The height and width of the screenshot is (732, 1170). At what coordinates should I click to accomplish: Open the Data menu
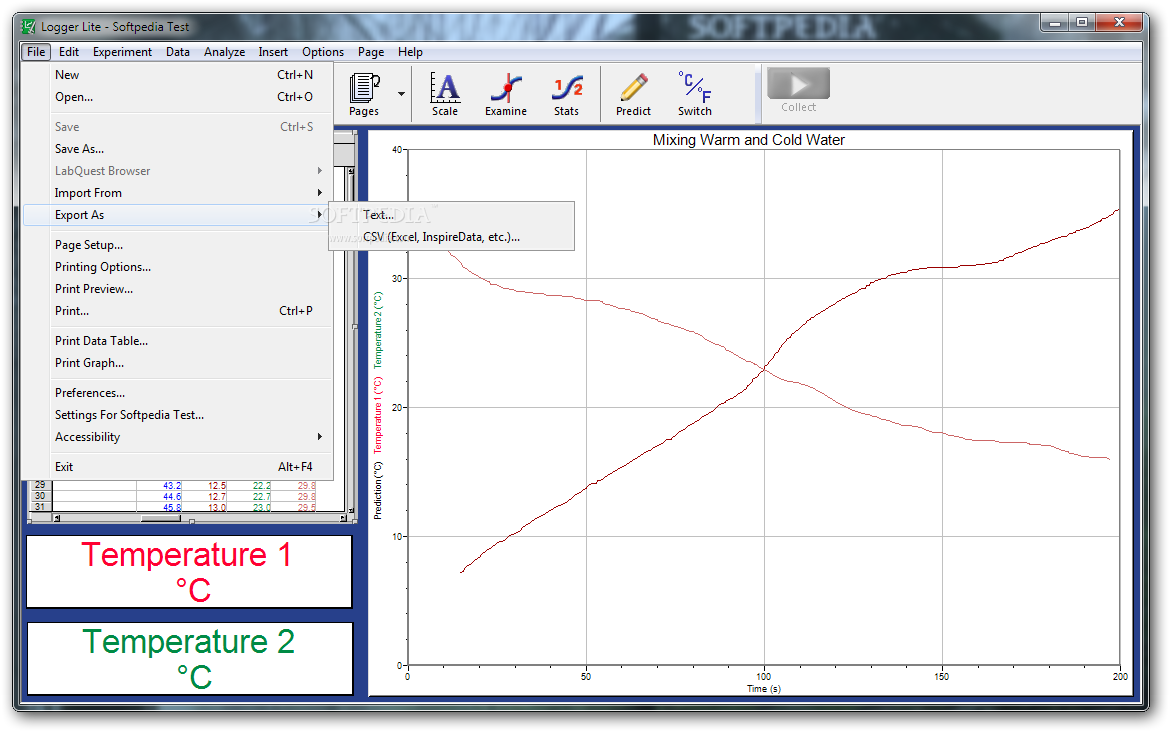(x=178, y=51)
